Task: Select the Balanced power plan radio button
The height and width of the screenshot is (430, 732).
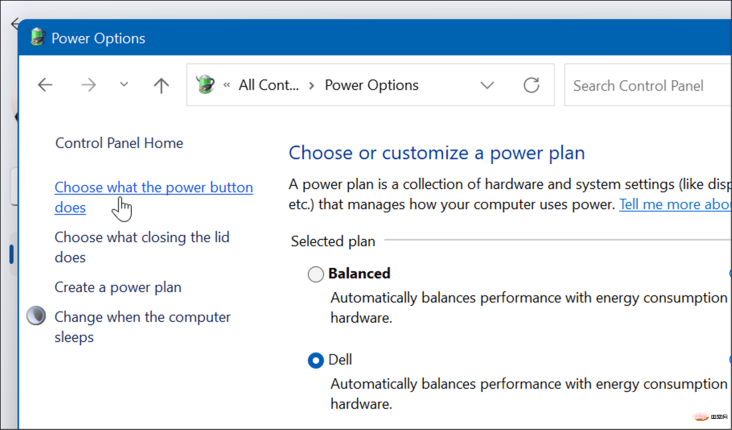Action: [316, 274]
